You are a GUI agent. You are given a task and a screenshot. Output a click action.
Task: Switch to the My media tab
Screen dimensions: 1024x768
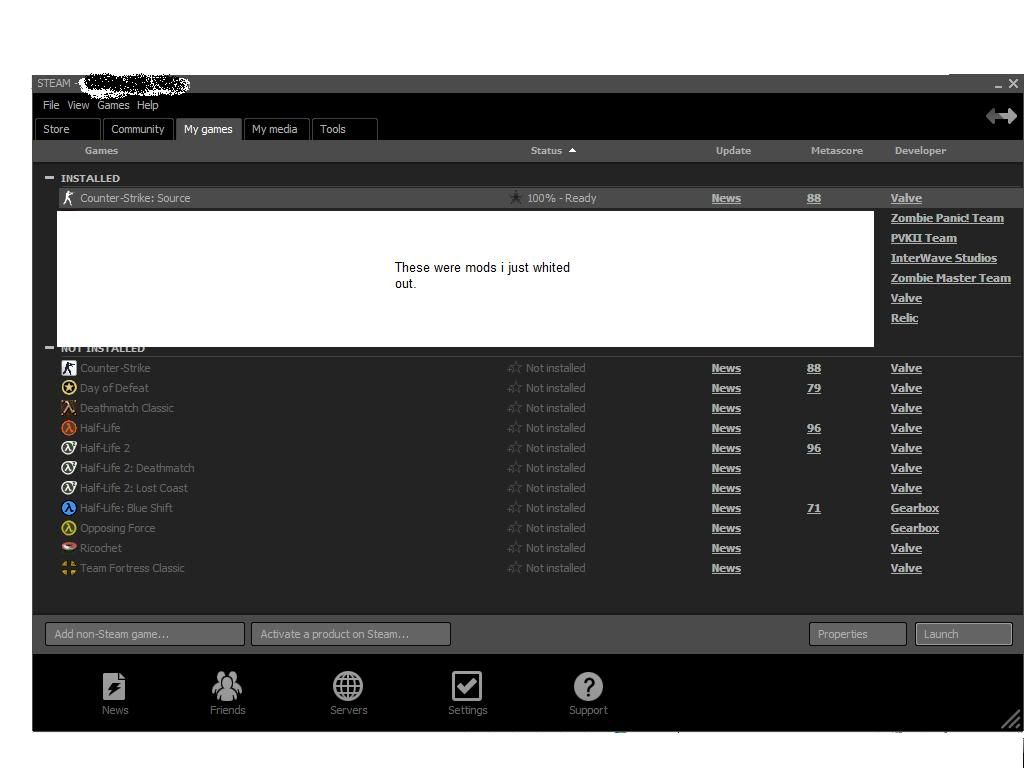275,129
